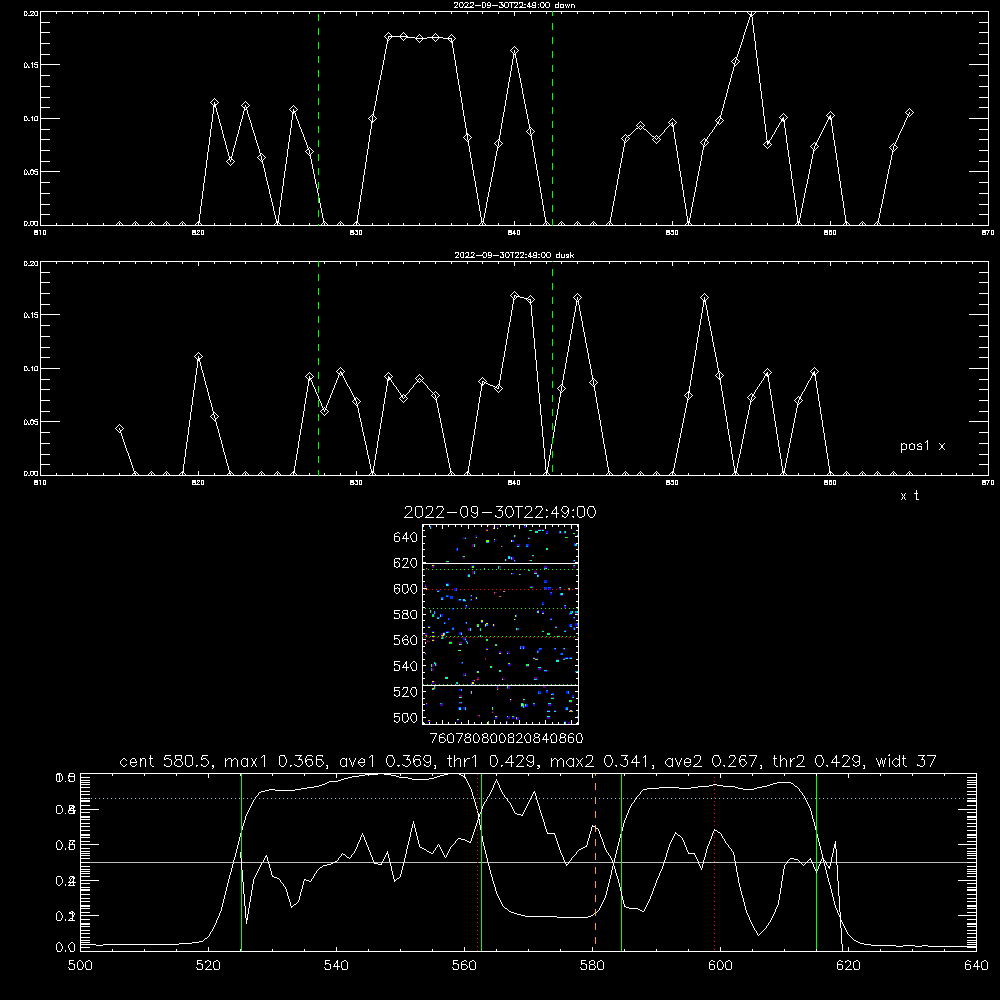Screen dimensions: 1000x1000
Task: Click bottom plot x-axis label 560
Action: (x=464, y=966)
